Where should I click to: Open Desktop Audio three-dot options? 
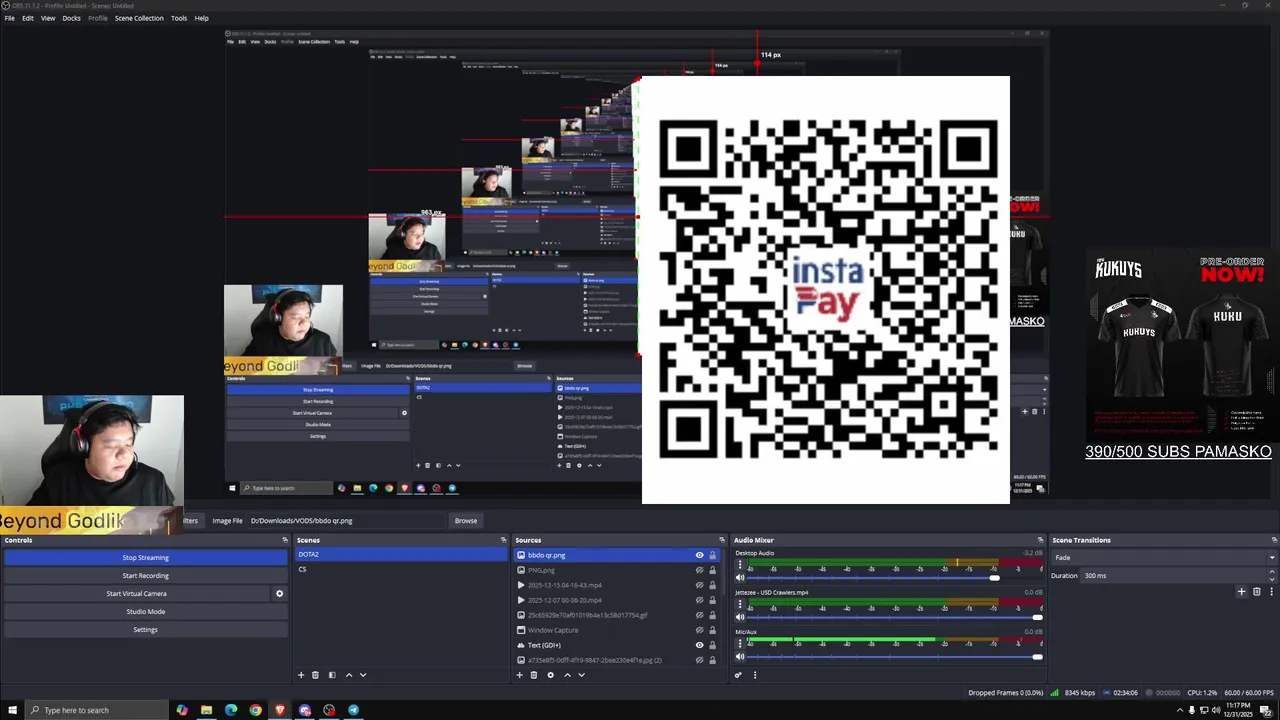[740, 566]
